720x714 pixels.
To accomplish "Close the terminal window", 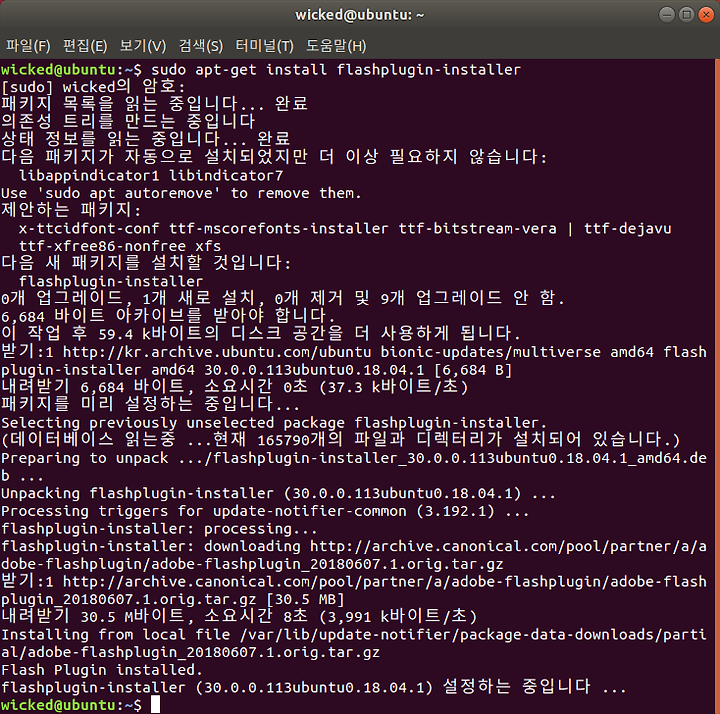I will pyautogui.click(x=706, y=15).
